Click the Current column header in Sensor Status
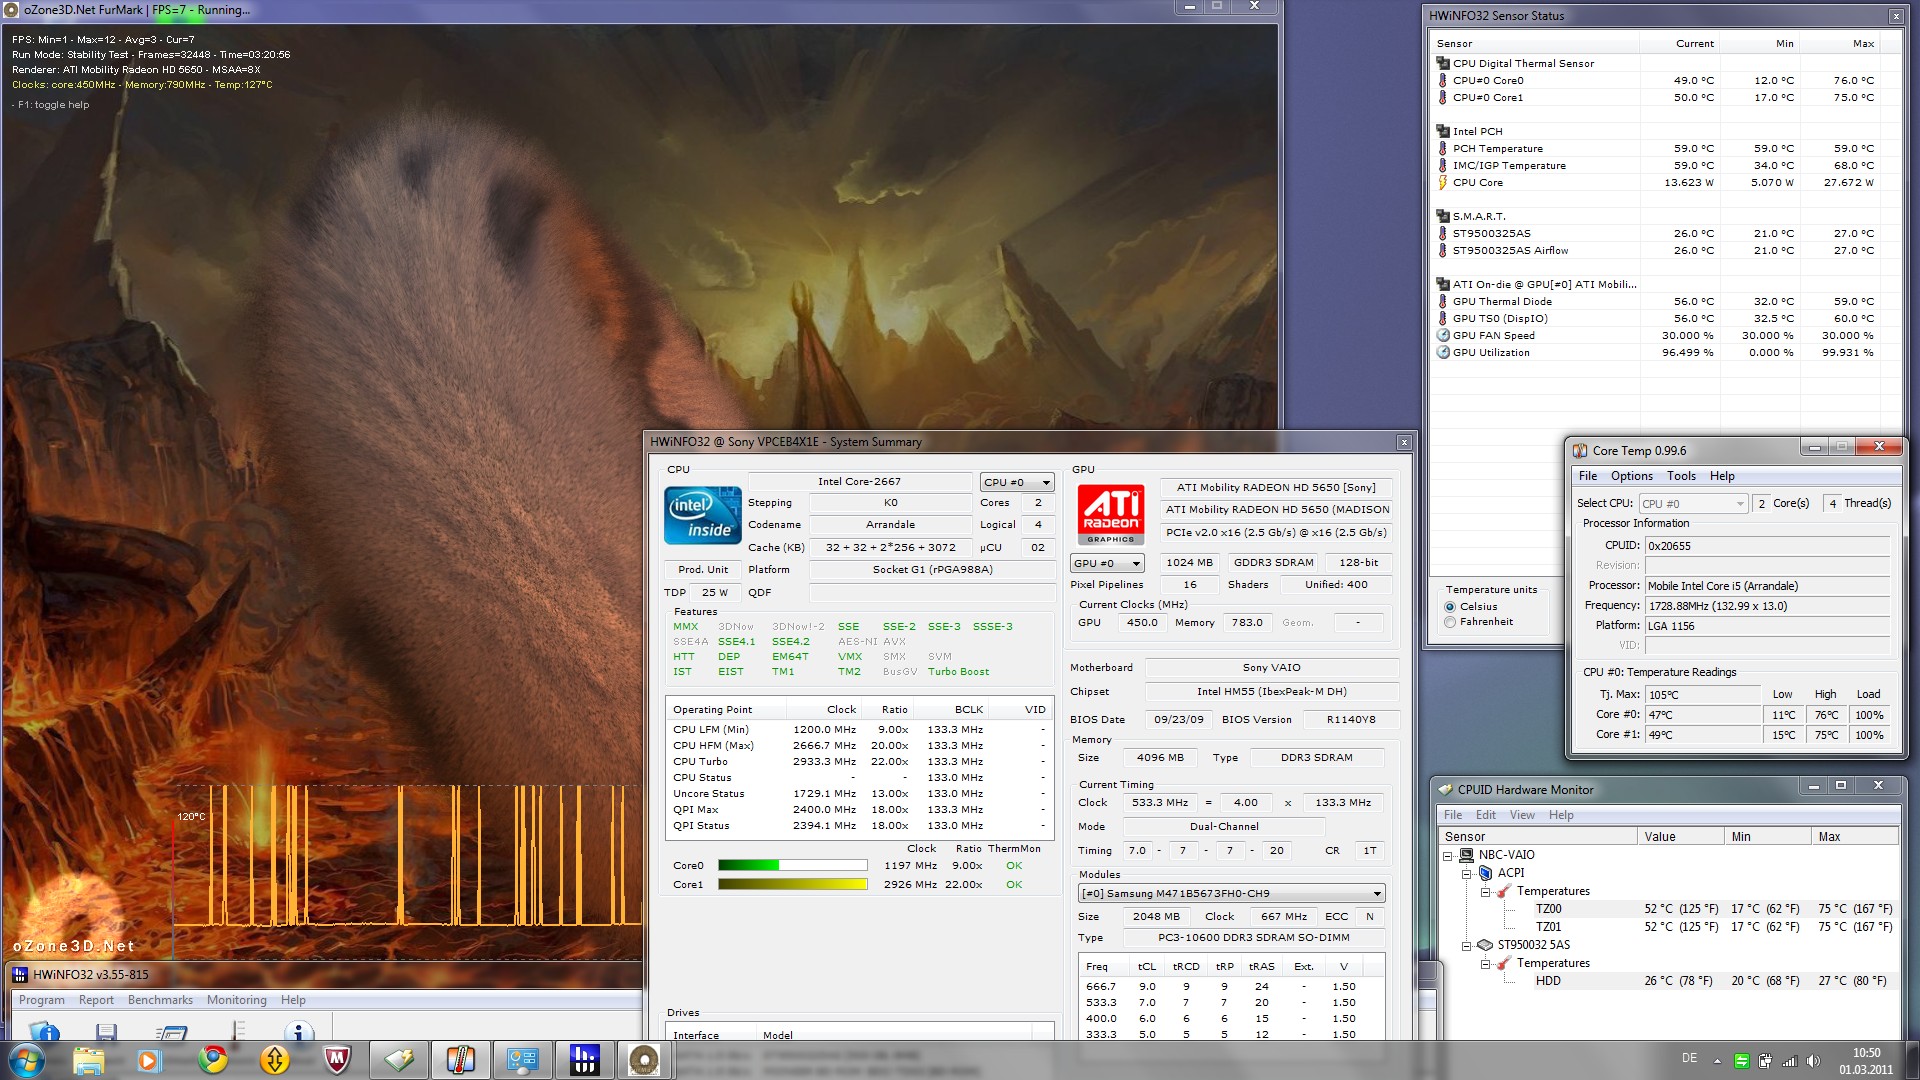 1680,44
